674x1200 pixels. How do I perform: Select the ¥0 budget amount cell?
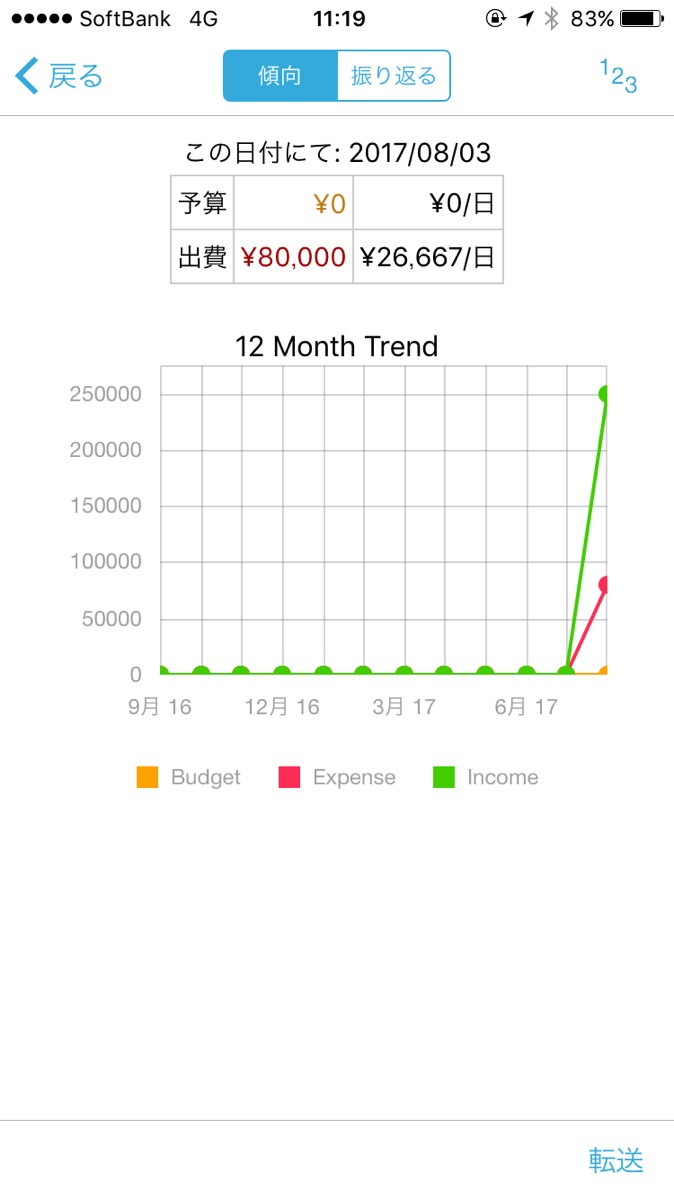(293, 205)
